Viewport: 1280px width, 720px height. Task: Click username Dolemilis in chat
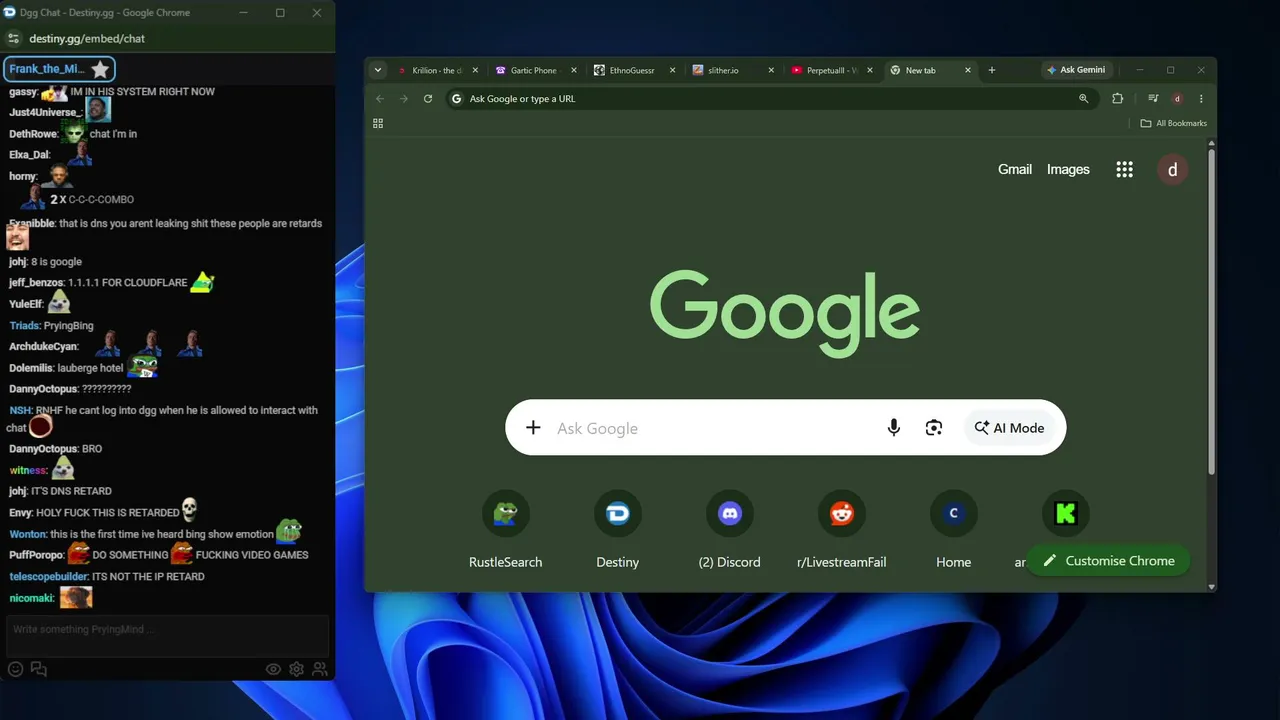32,368
